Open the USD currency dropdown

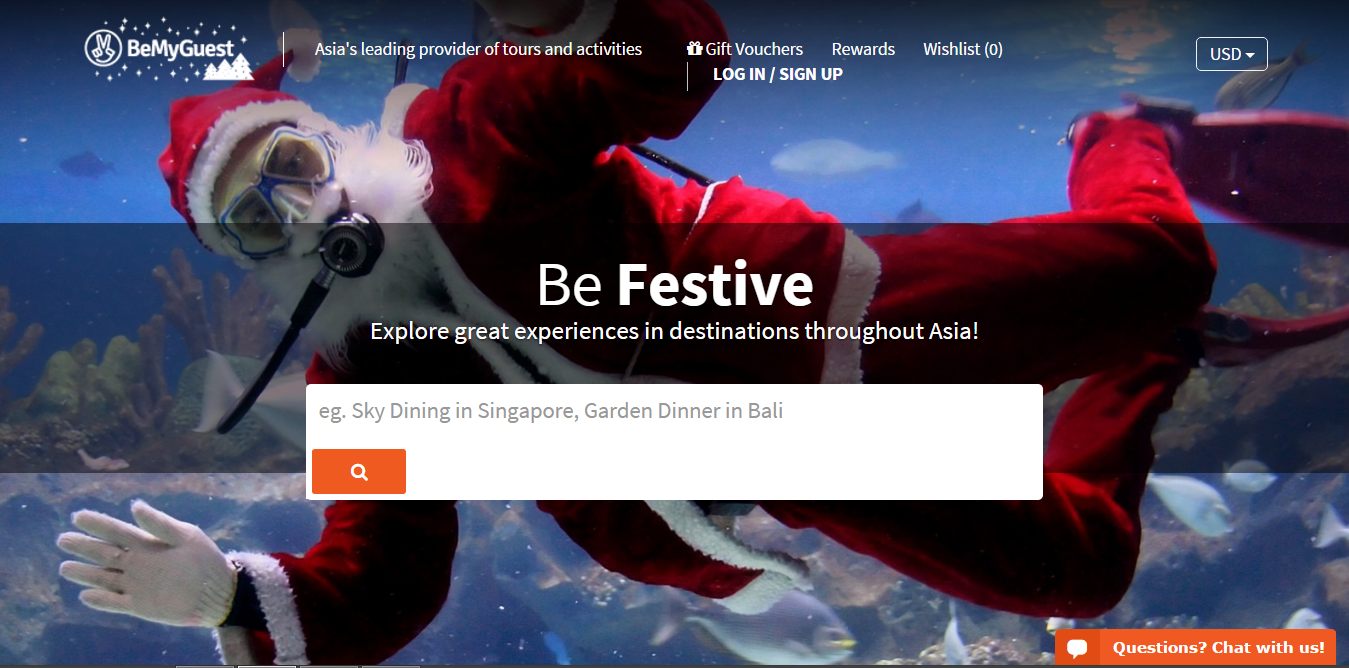pyautogui.click(x=1232, y=54)
